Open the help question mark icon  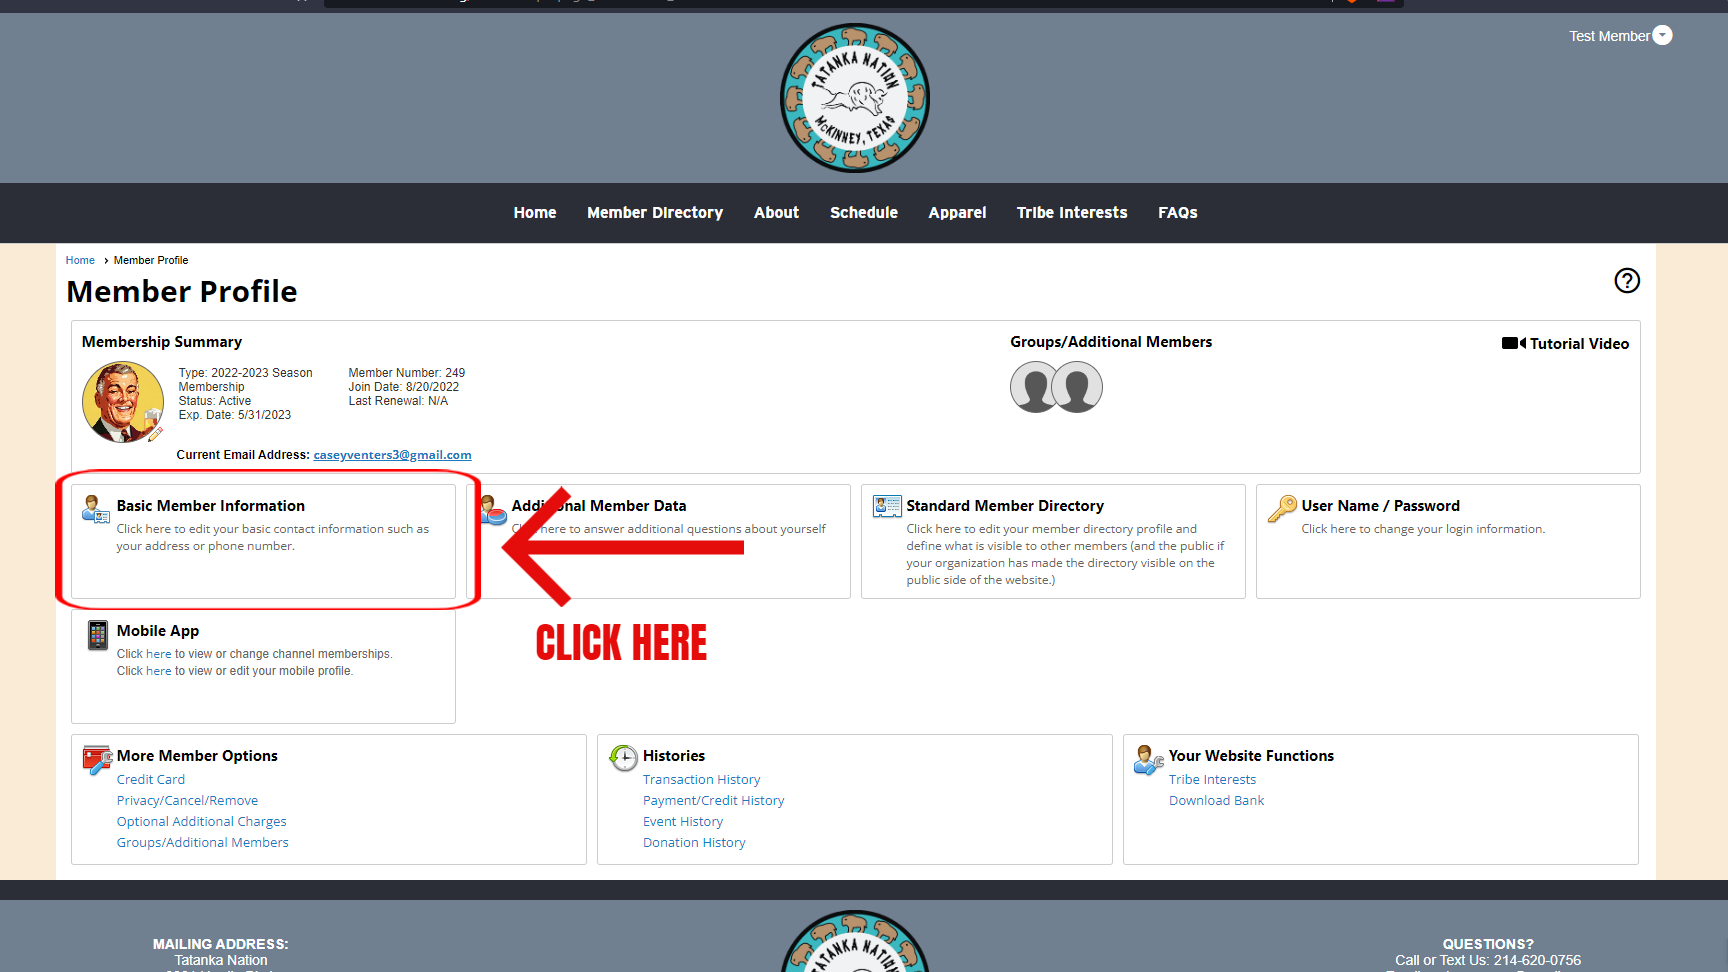tap(1627, 281)
